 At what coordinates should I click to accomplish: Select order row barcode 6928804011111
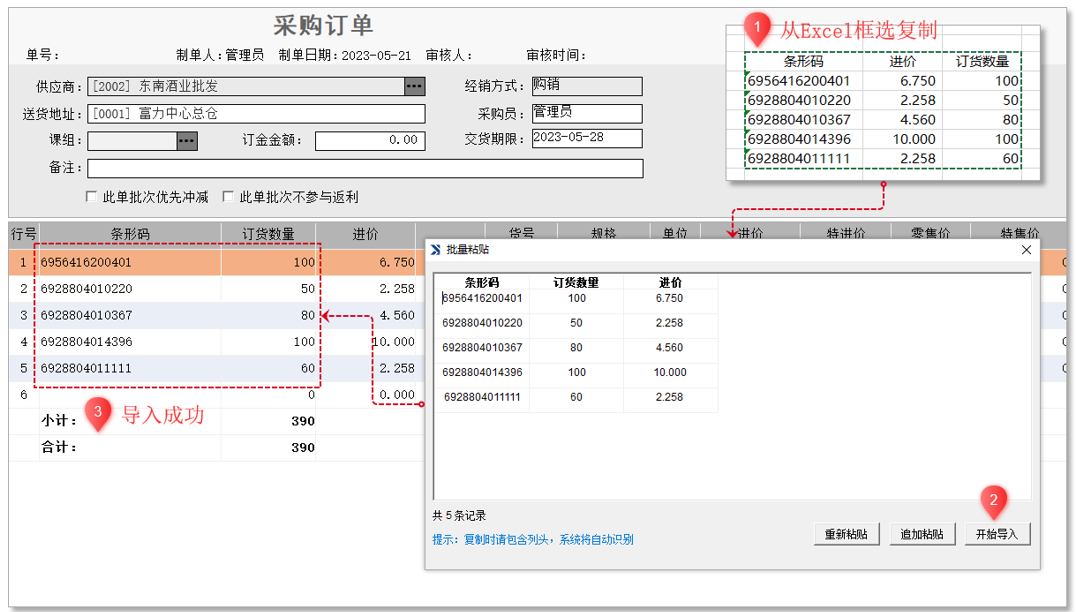point(86,368)
